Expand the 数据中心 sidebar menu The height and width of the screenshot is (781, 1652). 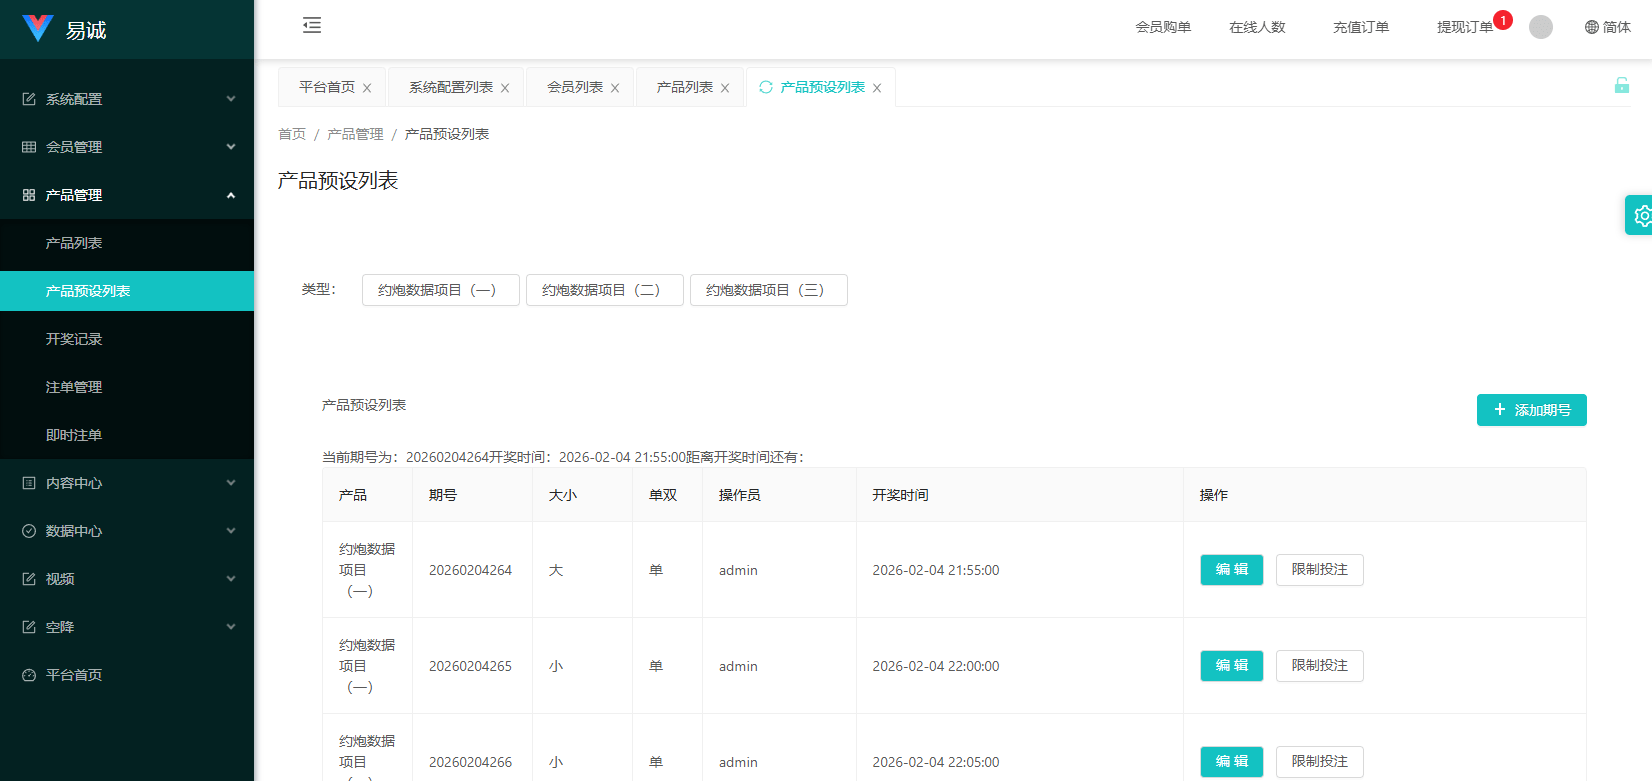pyautogui.click(x=127, y=531)
